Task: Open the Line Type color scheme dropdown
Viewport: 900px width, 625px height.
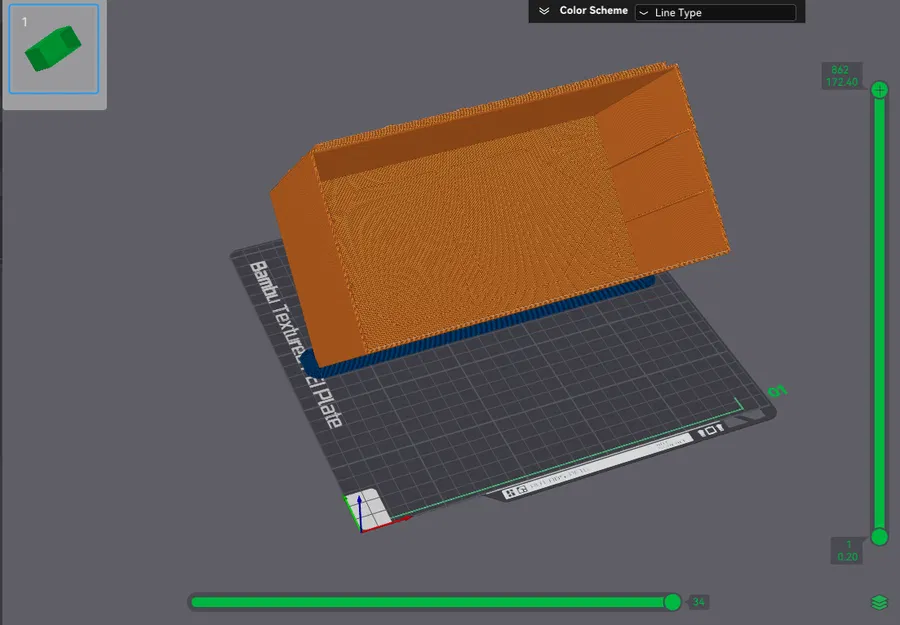Action: pyautogui.click(x=715, y=12)
